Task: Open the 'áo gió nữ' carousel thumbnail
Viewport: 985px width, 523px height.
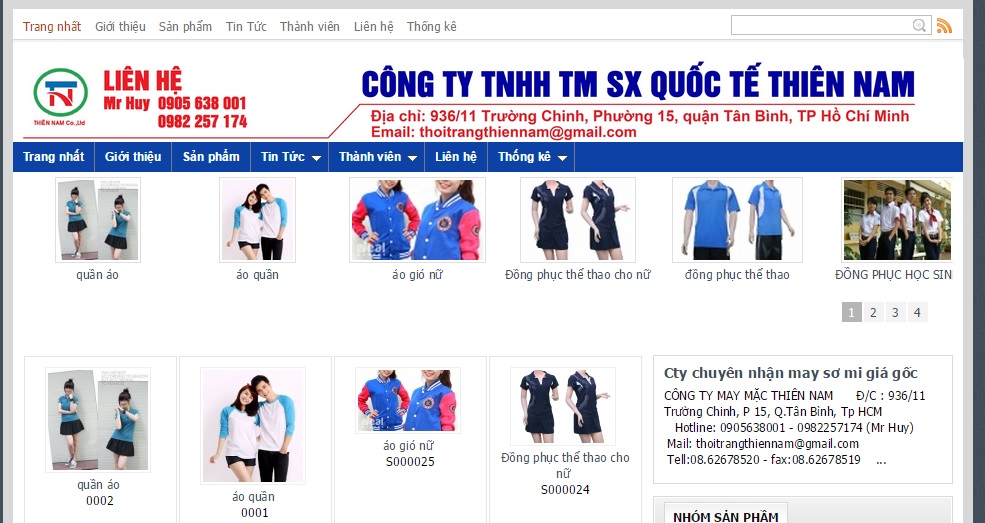Action: pyautogui.click(x=417, y=220)
